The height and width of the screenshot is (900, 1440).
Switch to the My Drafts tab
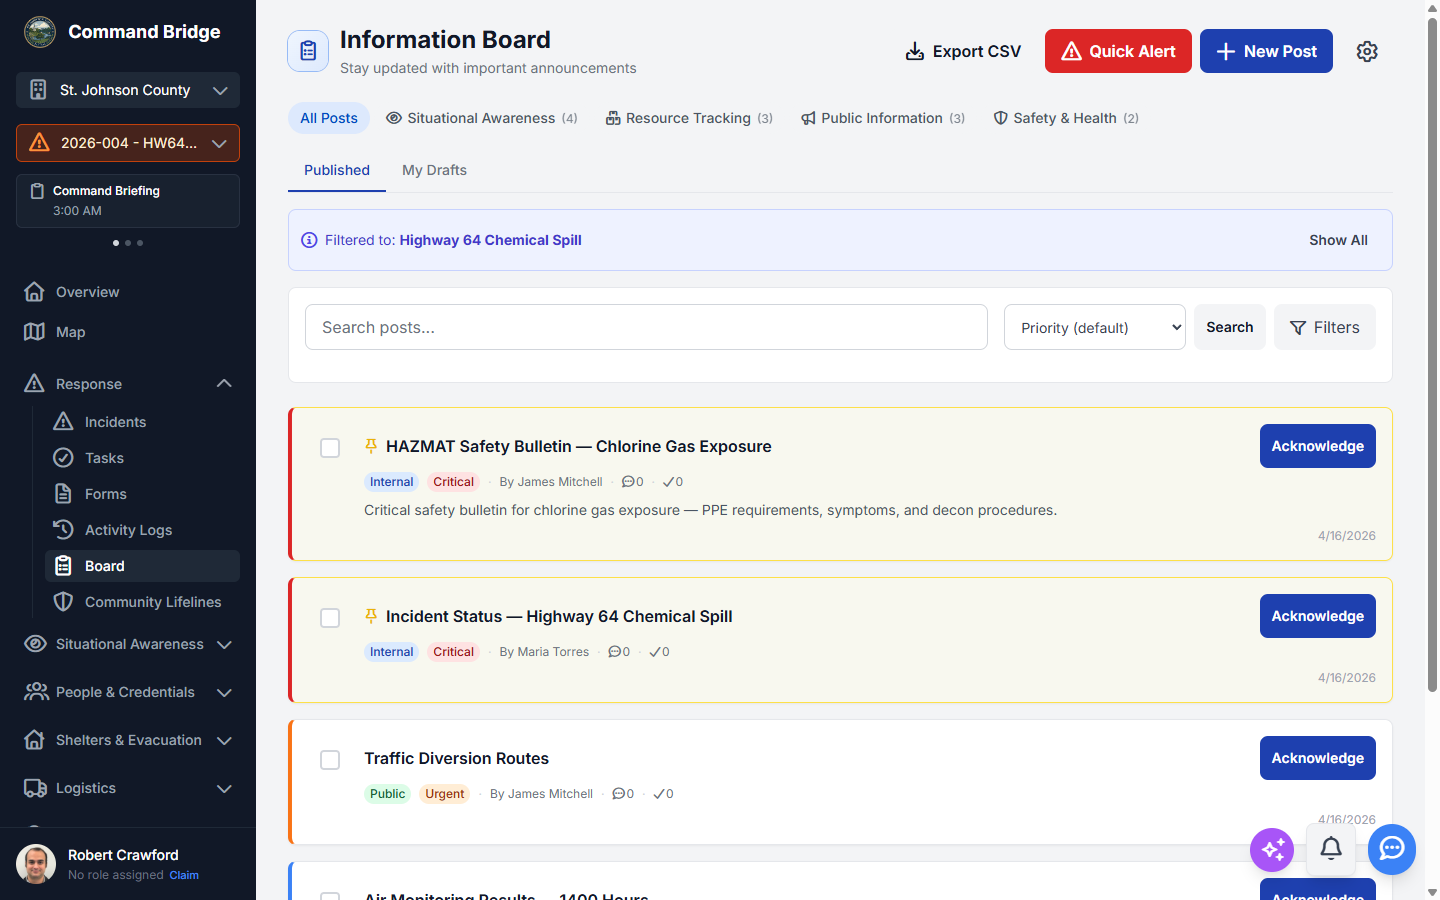434,170
